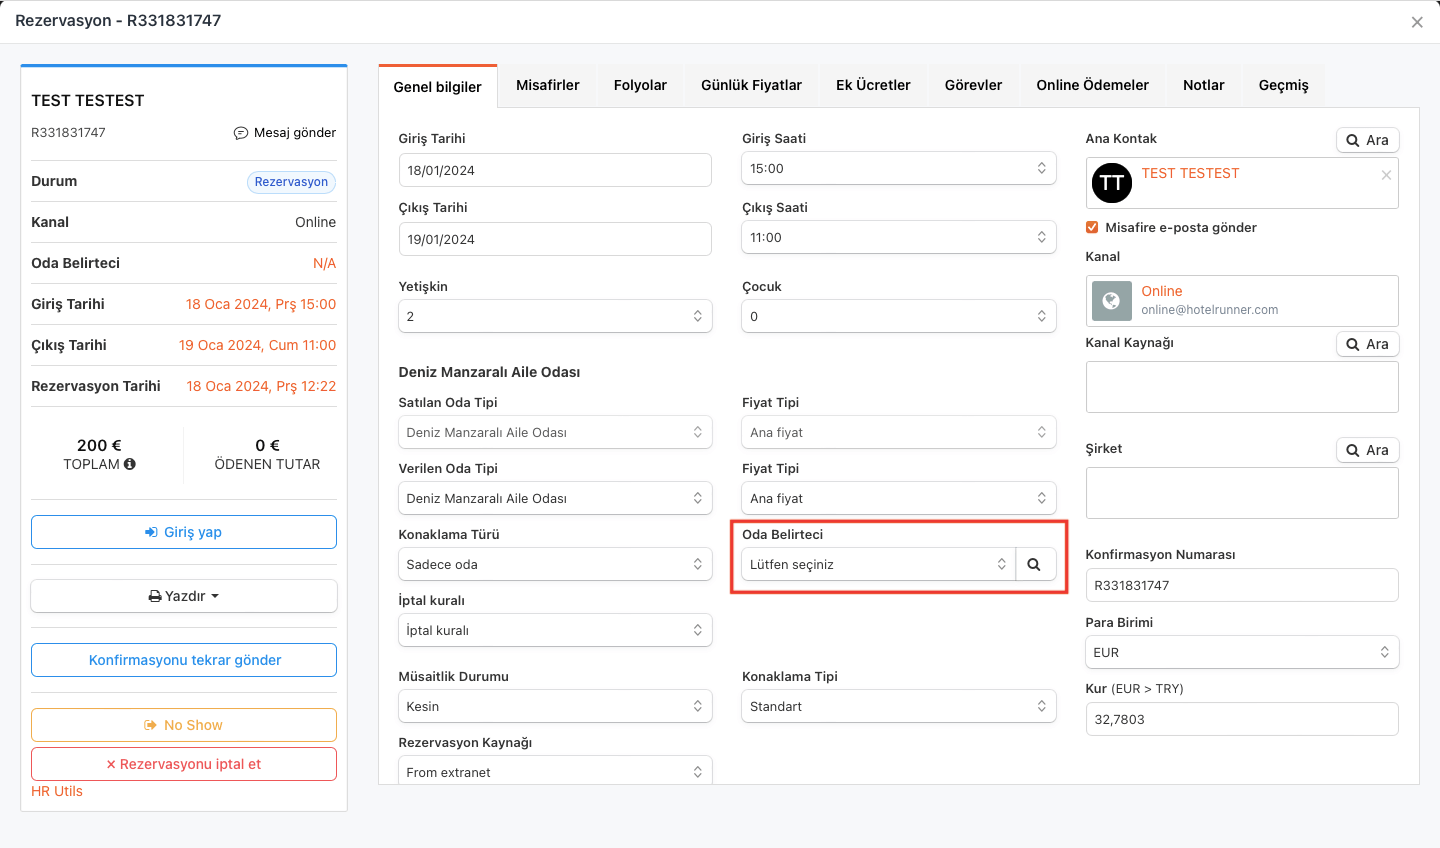The height and width of the screenshot is (848, 1440).
Task: Click Ara search next to Kanal Kaynağı
Action: 1367,344
